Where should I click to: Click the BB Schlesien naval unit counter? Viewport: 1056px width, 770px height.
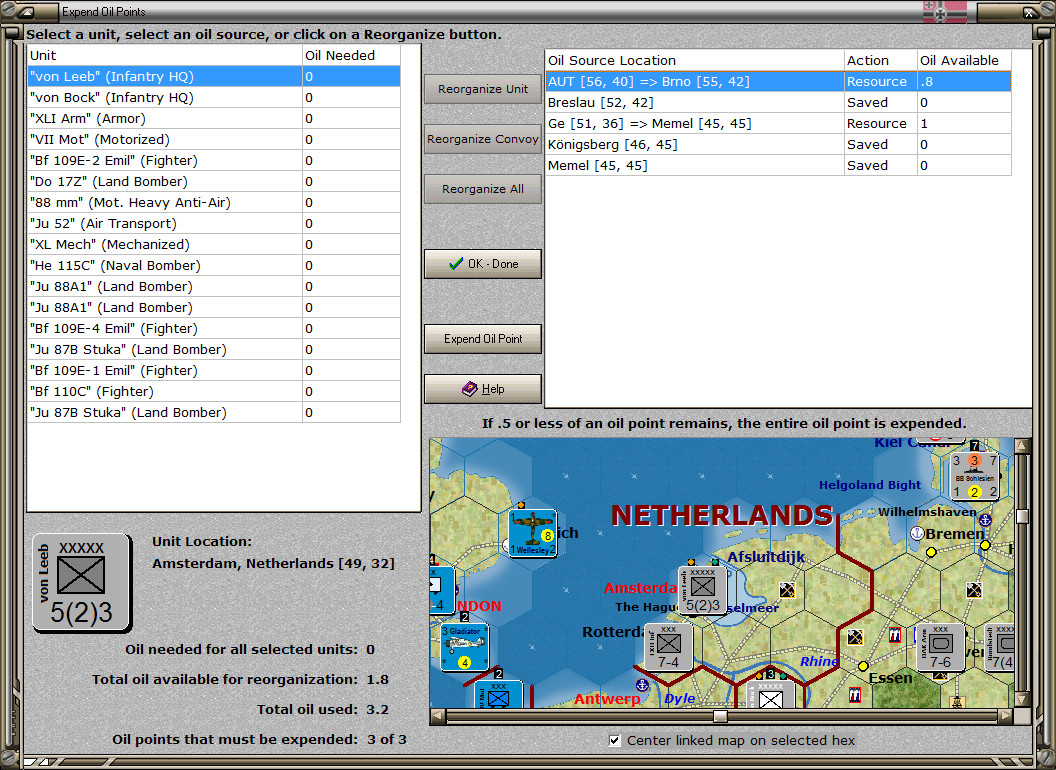point(974,476)
